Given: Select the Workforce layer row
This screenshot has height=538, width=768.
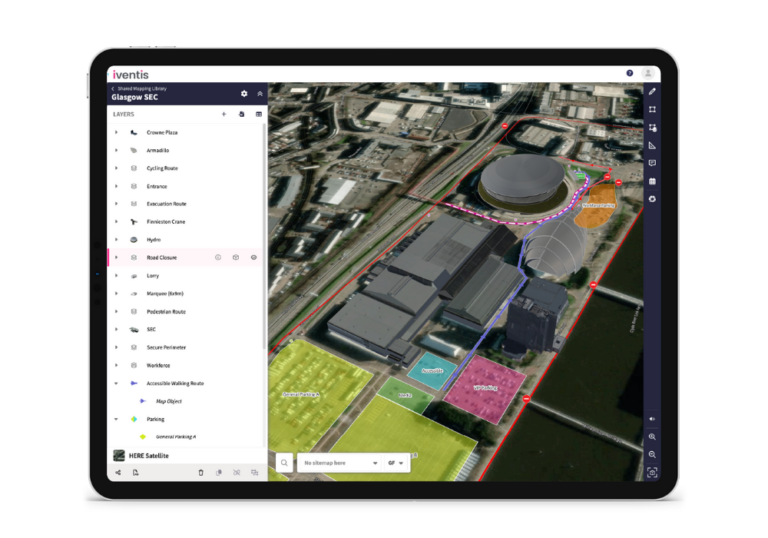Looking at the screenshot, I should (186, 365).
